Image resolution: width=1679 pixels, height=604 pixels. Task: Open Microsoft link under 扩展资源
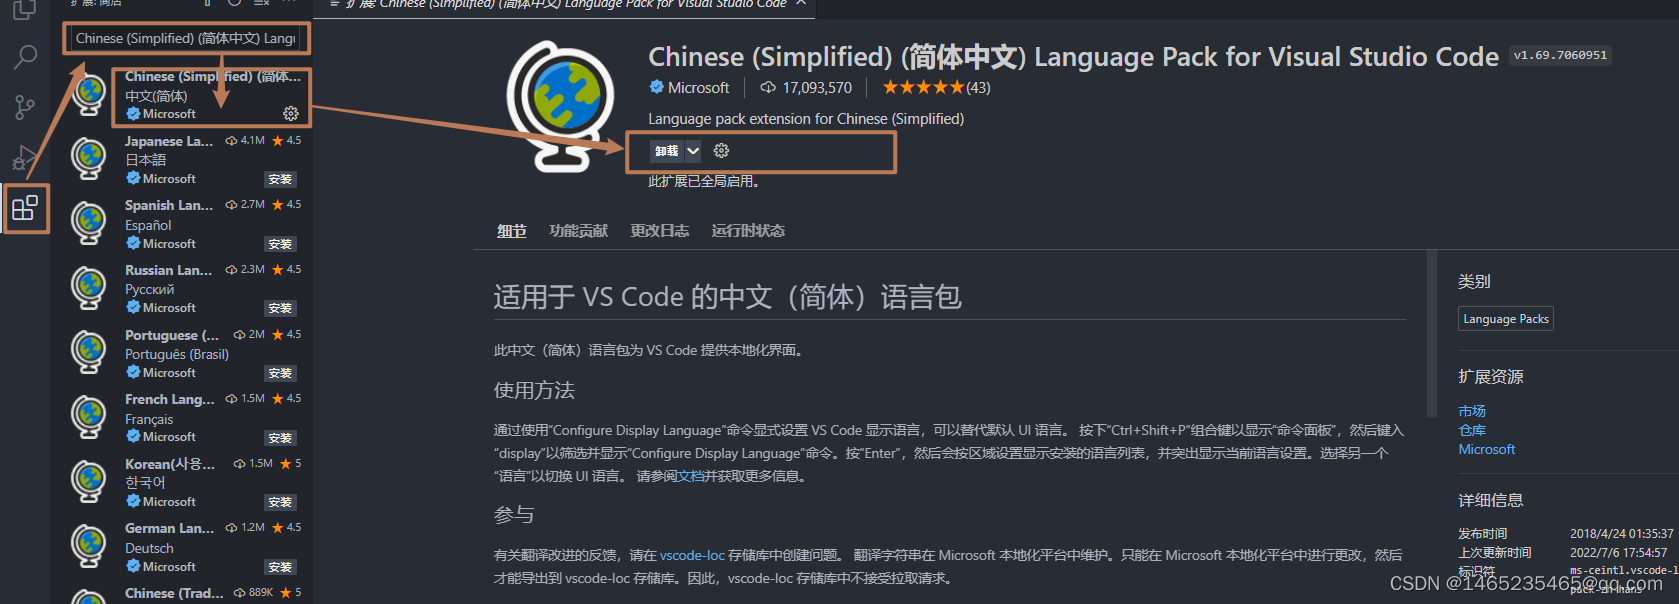(1486, 449)
